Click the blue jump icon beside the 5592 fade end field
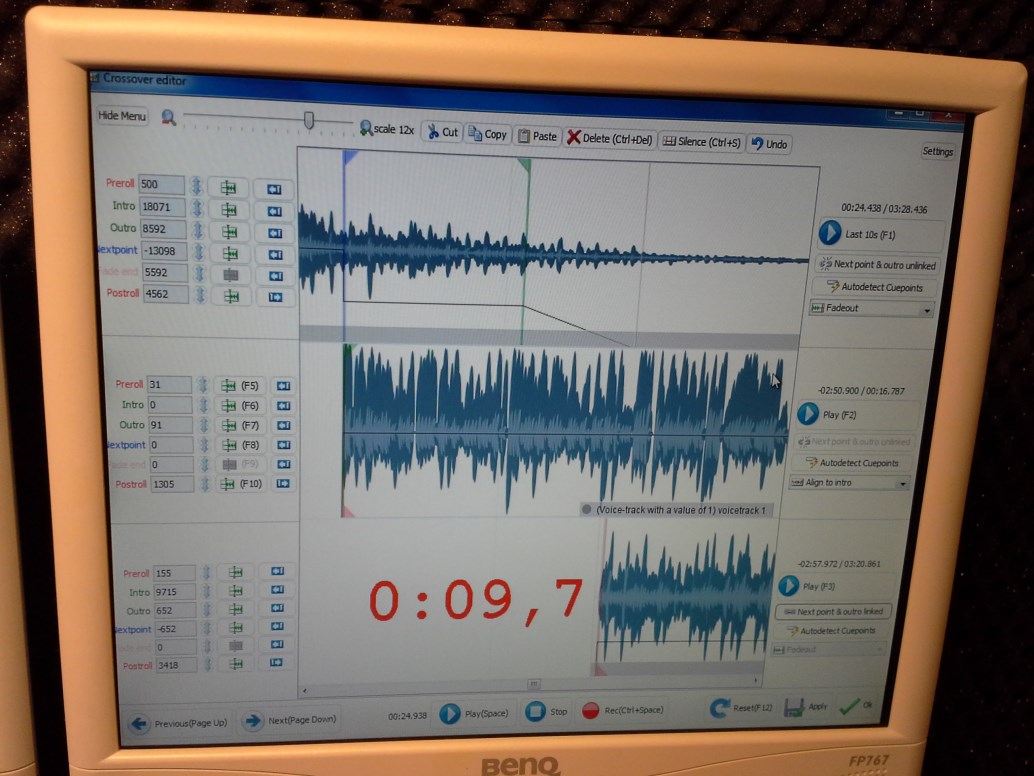 pos(276,276)
